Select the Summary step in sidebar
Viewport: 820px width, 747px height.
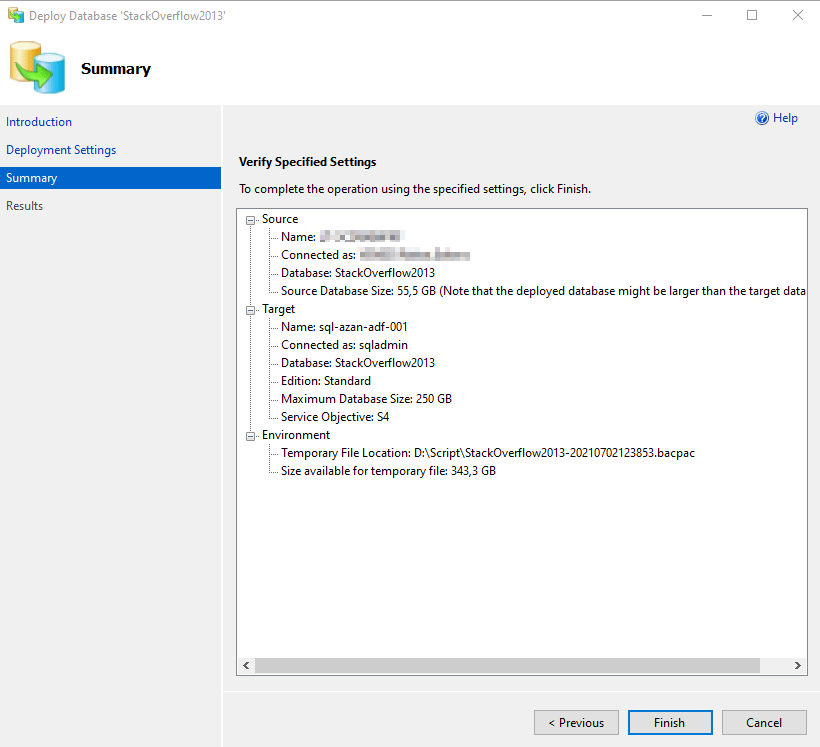[x=32, y=178]
